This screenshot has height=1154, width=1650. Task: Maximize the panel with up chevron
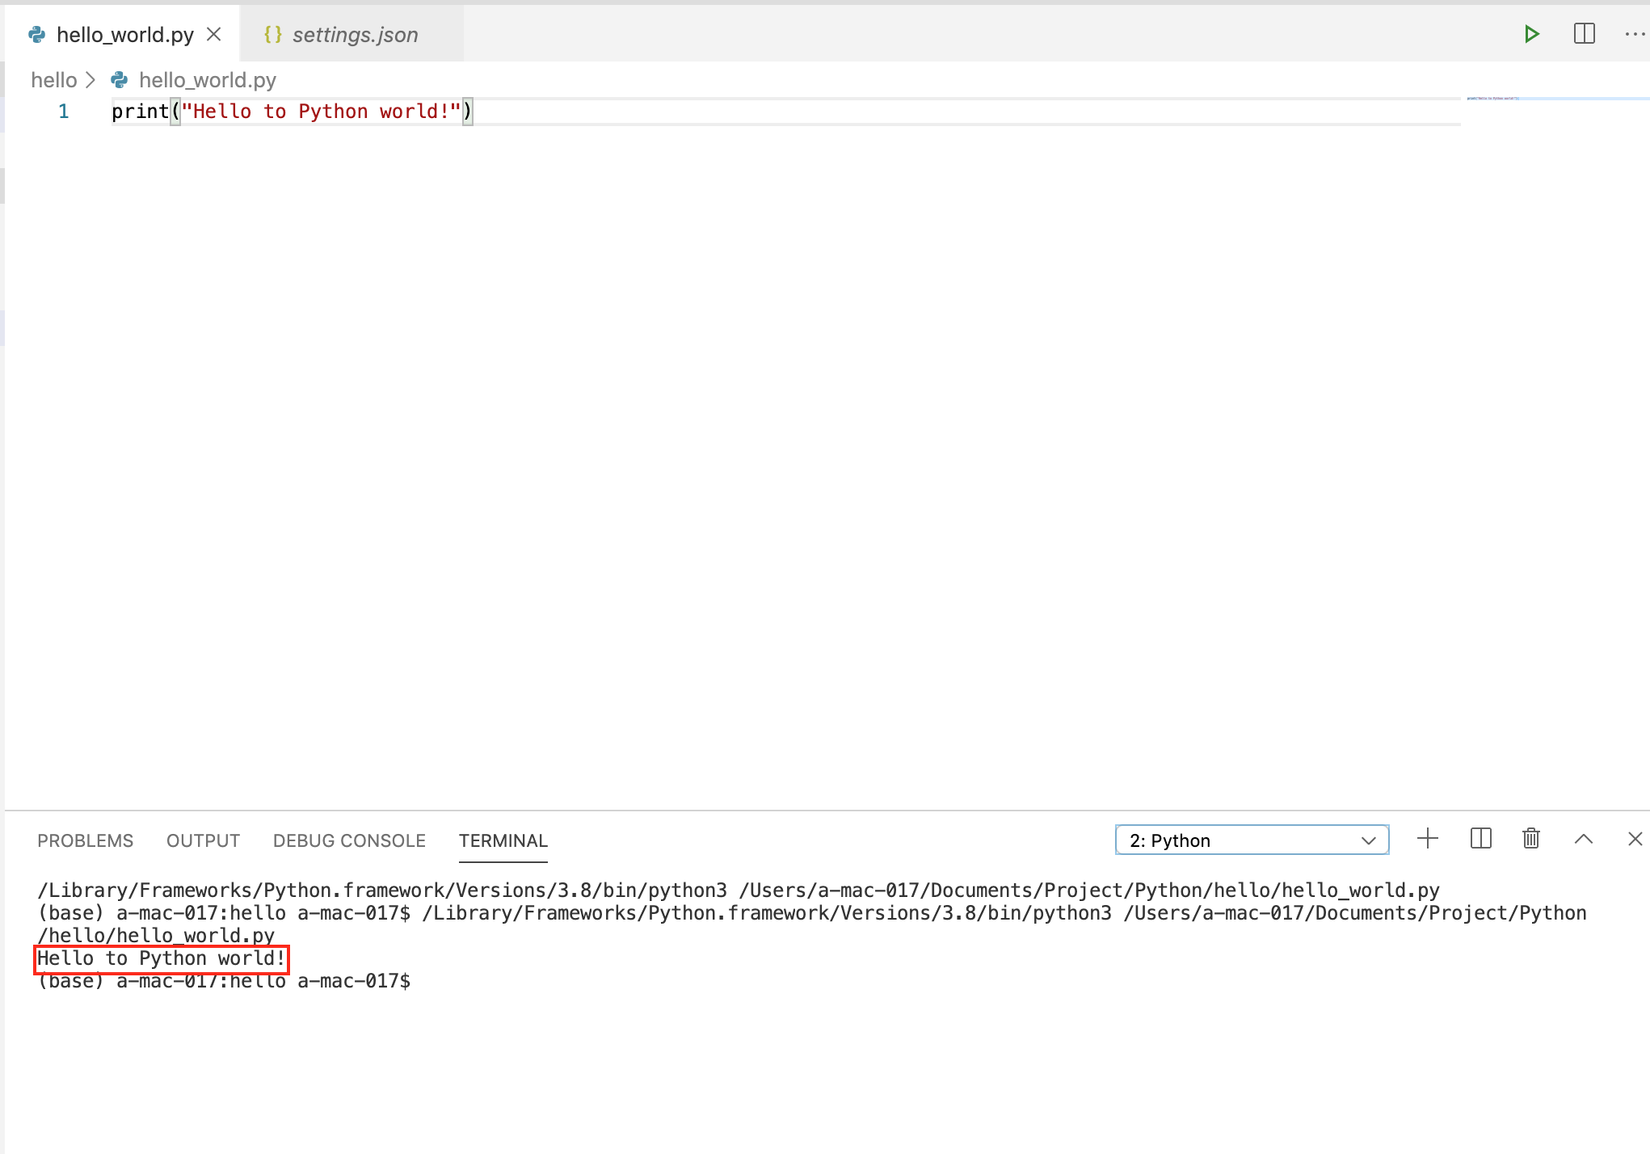(x=1583, y=839)
